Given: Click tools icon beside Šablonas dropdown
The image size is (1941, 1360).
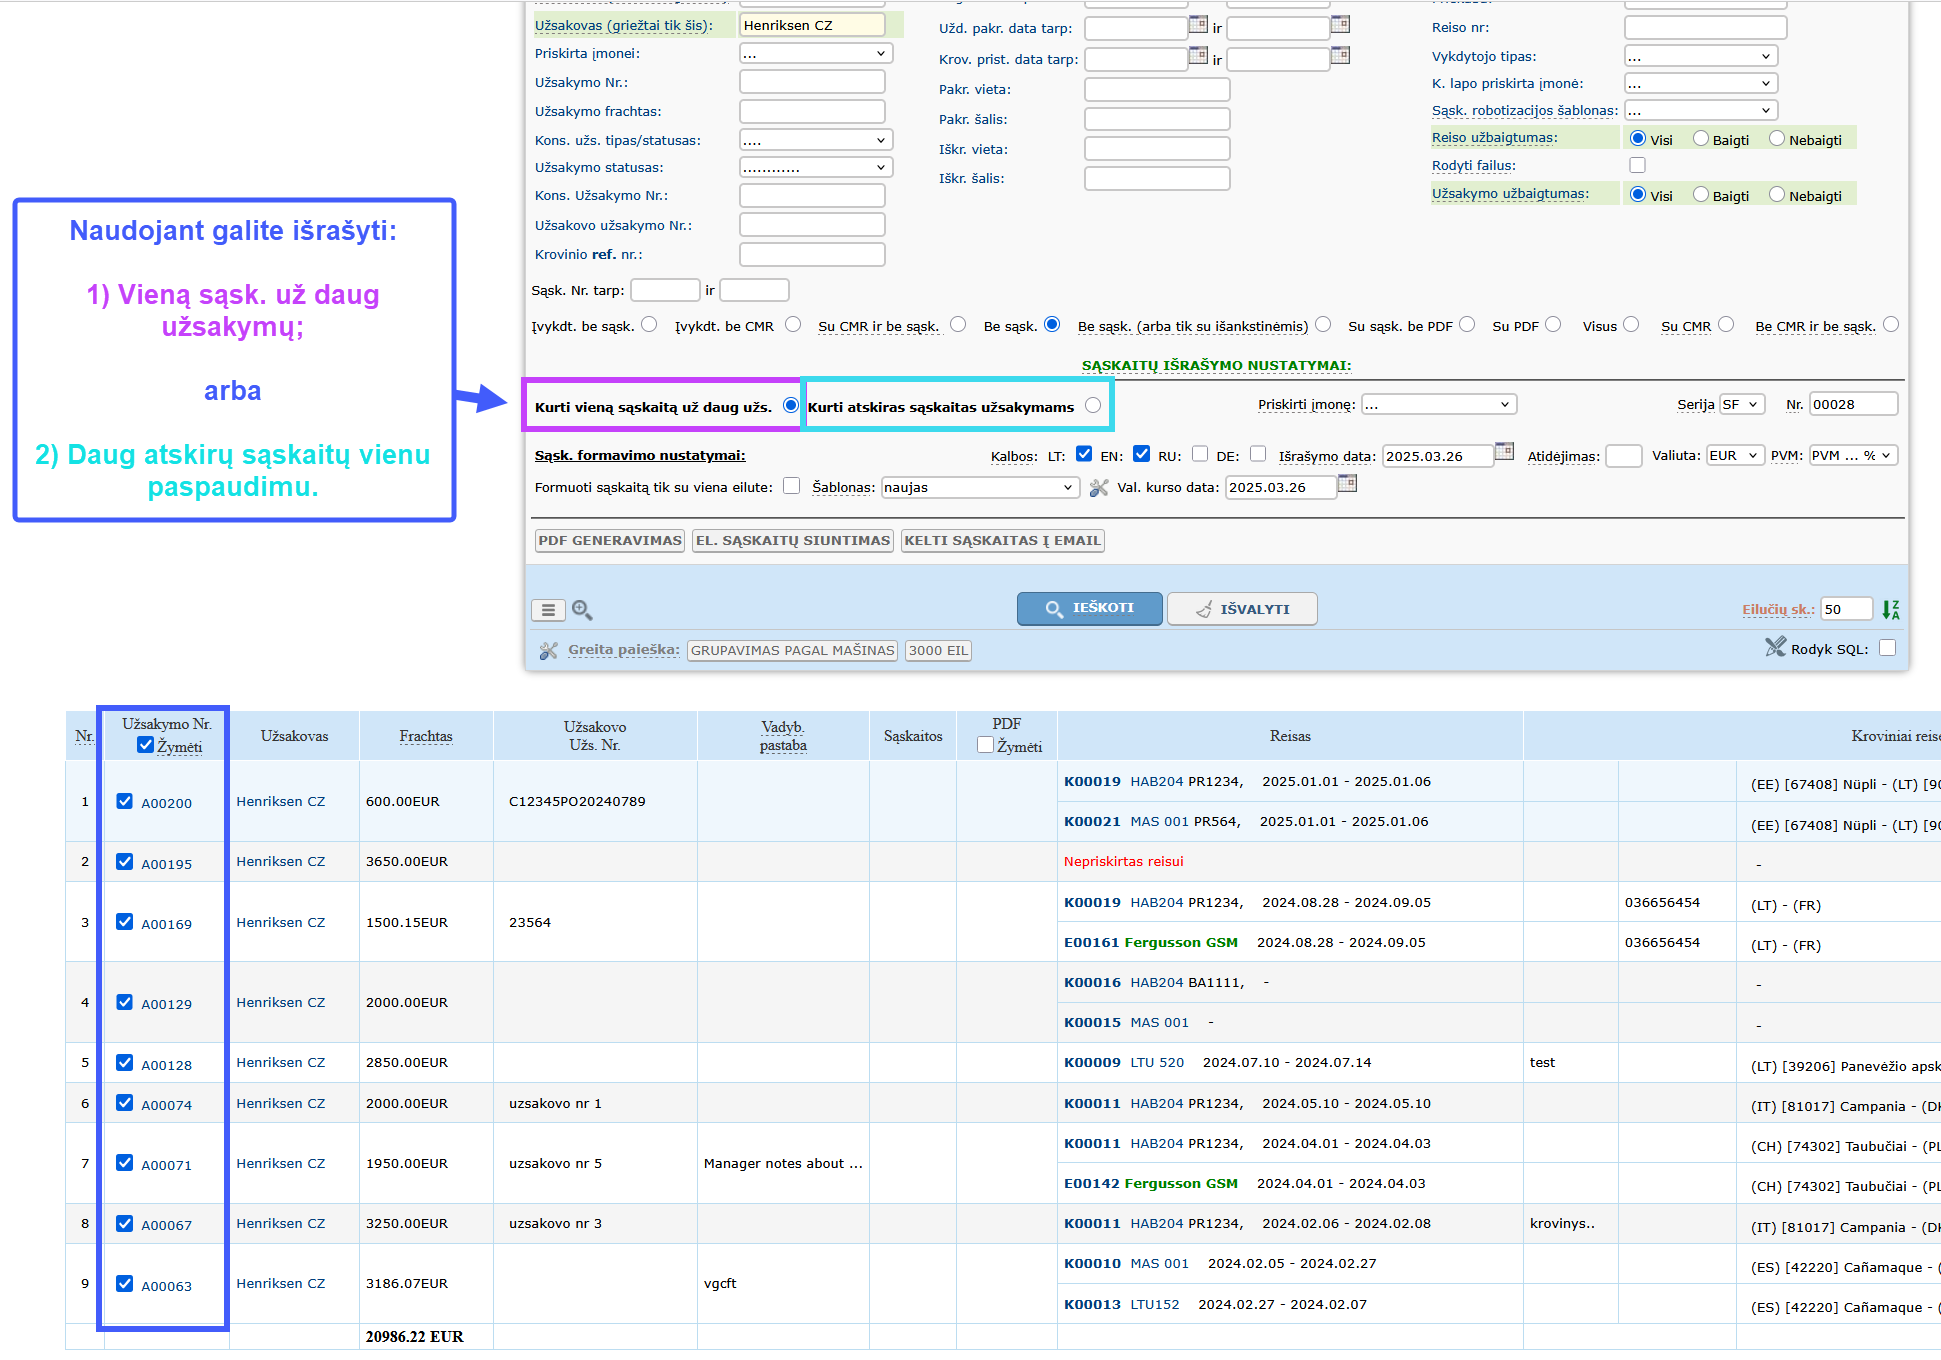Looking at the screenshot, I should pos(1099,488).
